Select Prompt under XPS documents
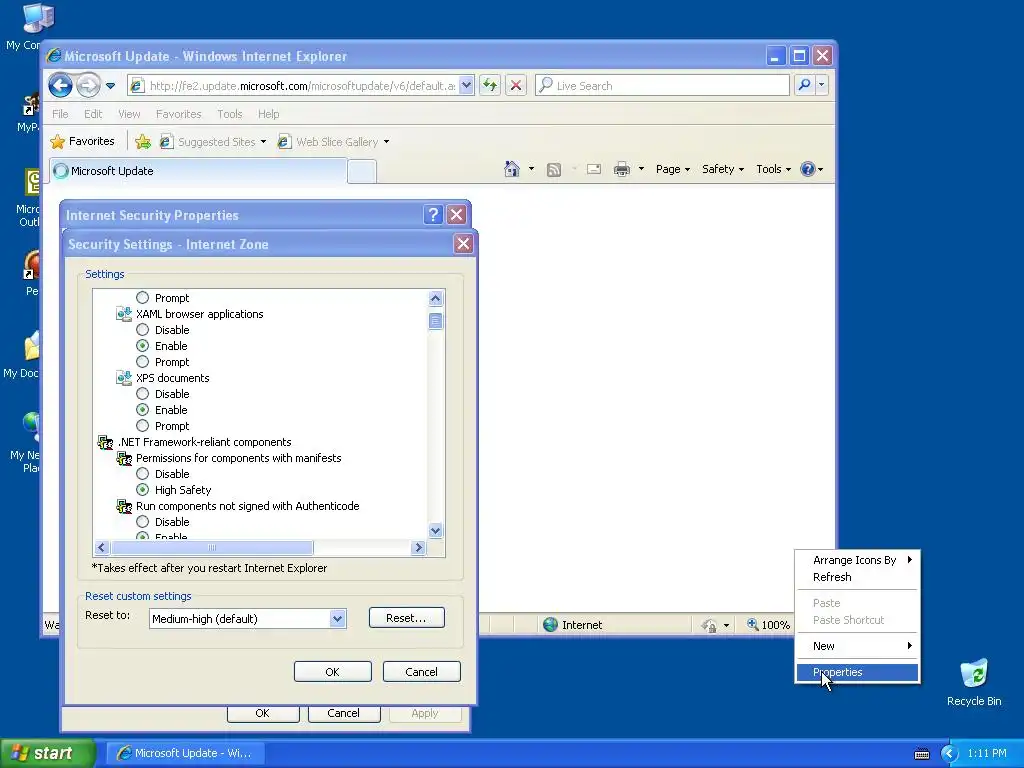This screenshot has width=1024, height=768. [x=142, y=426]
